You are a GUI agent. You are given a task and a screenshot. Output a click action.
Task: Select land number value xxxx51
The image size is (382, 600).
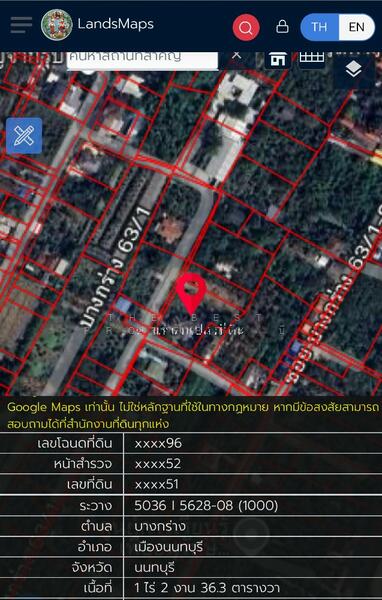point(157,484)
